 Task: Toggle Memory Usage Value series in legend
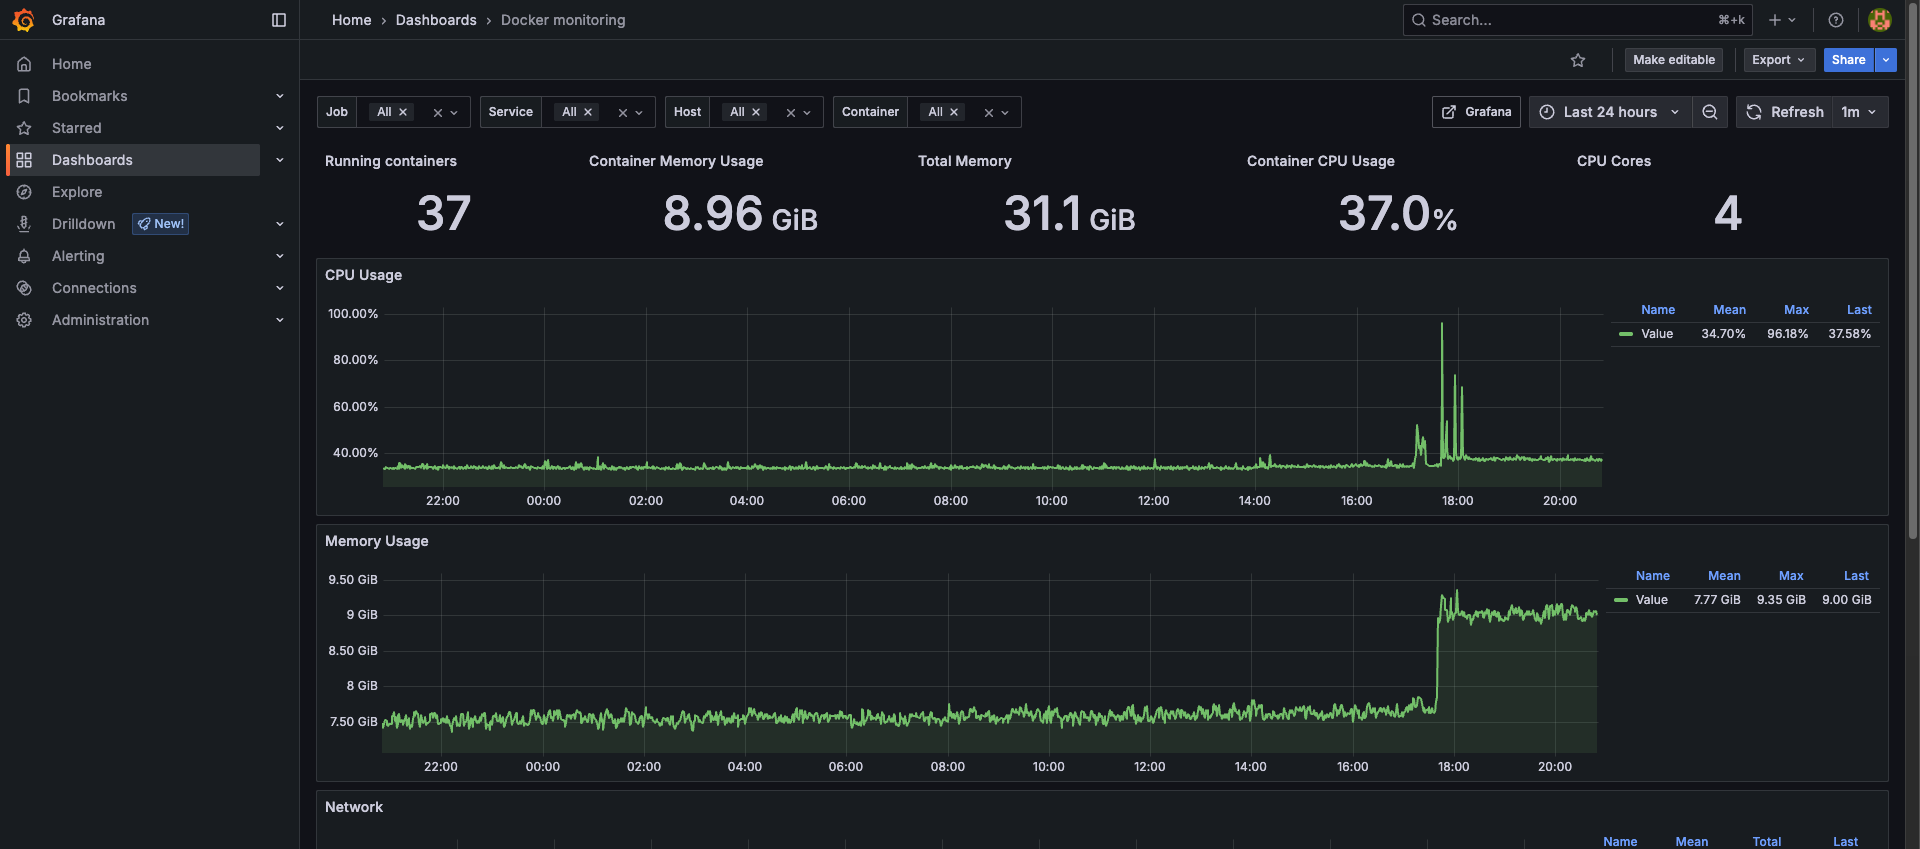click(x=1651, y=600)
